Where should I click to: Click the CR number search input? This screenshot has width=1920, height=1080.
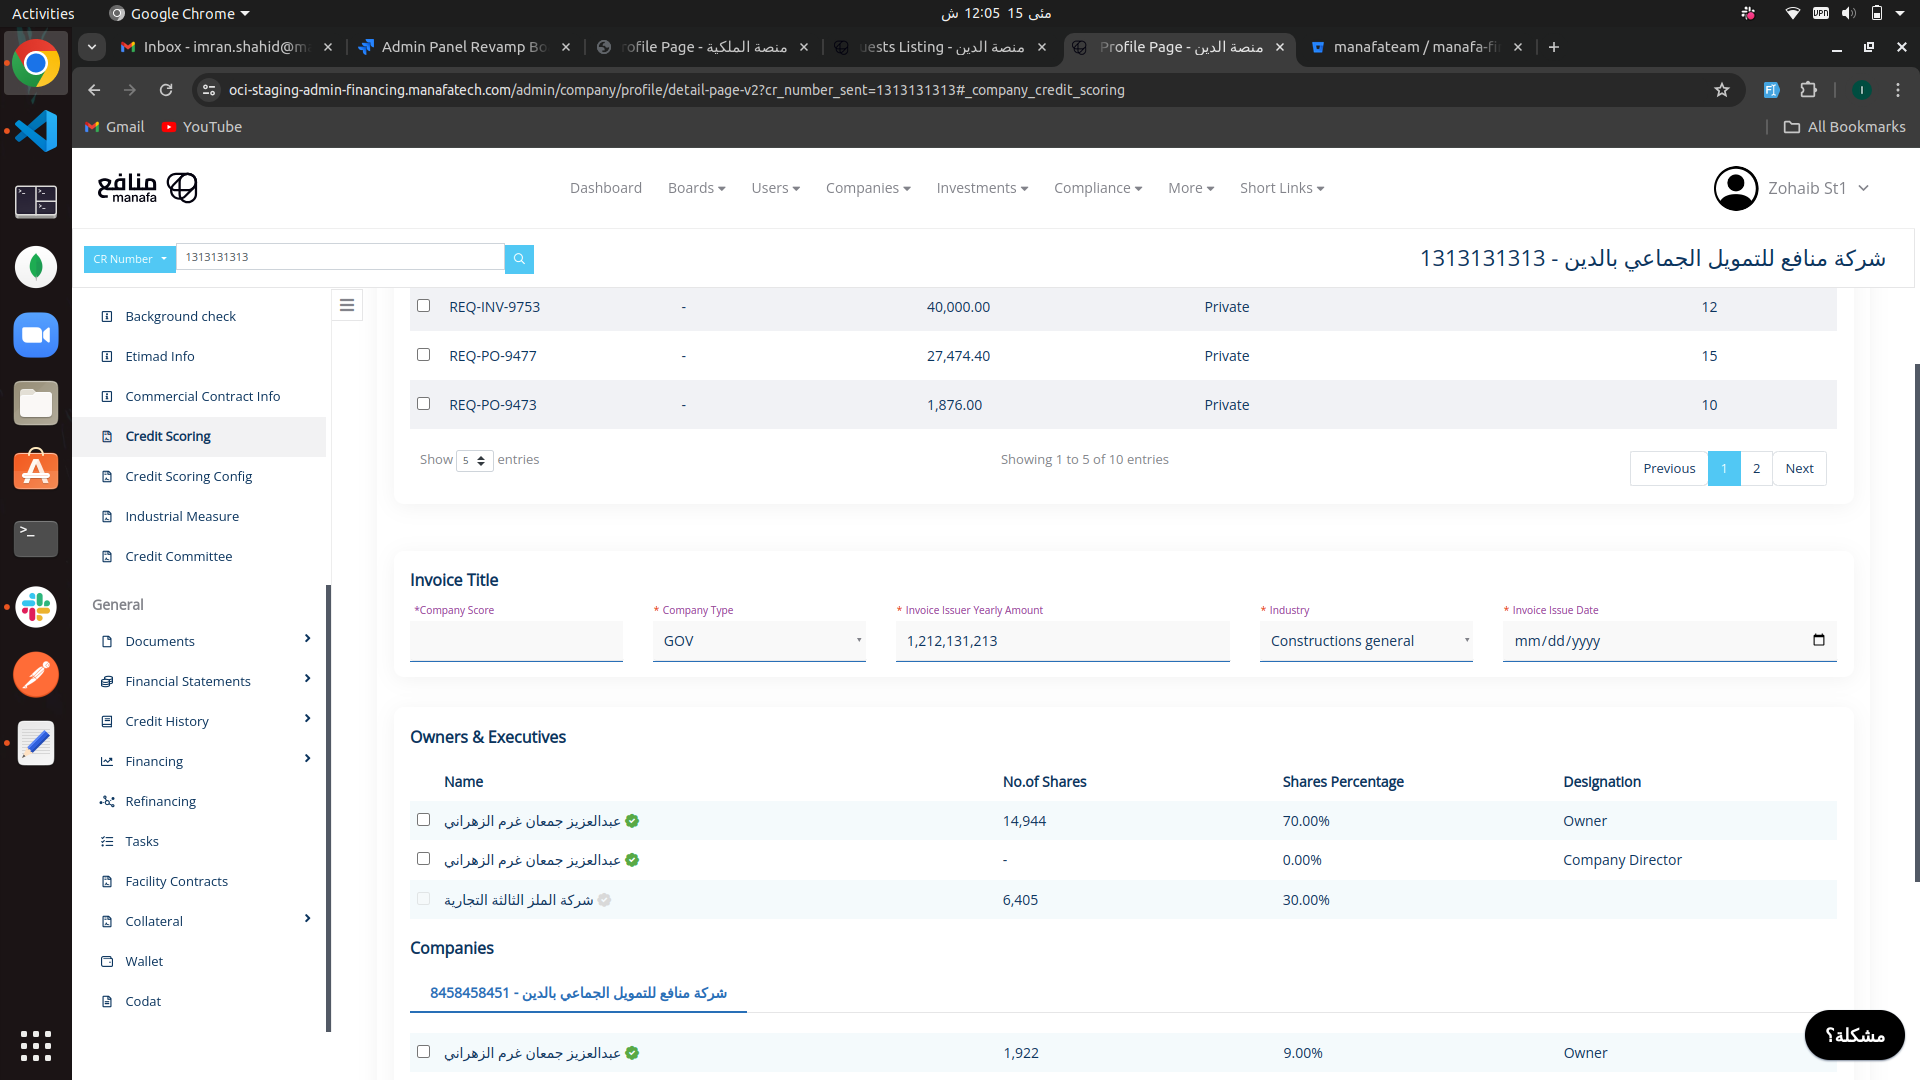[x=340, y=257]
